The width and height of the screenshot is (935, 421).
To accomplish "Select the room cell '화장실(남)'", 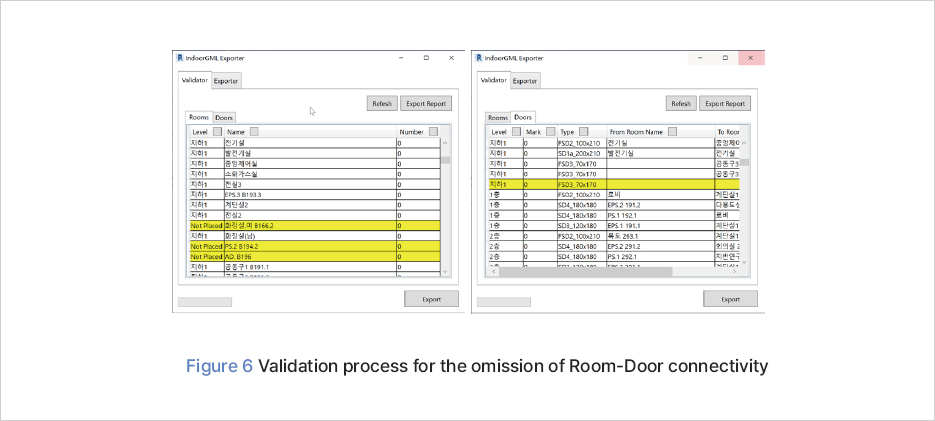I will point(310,236).
